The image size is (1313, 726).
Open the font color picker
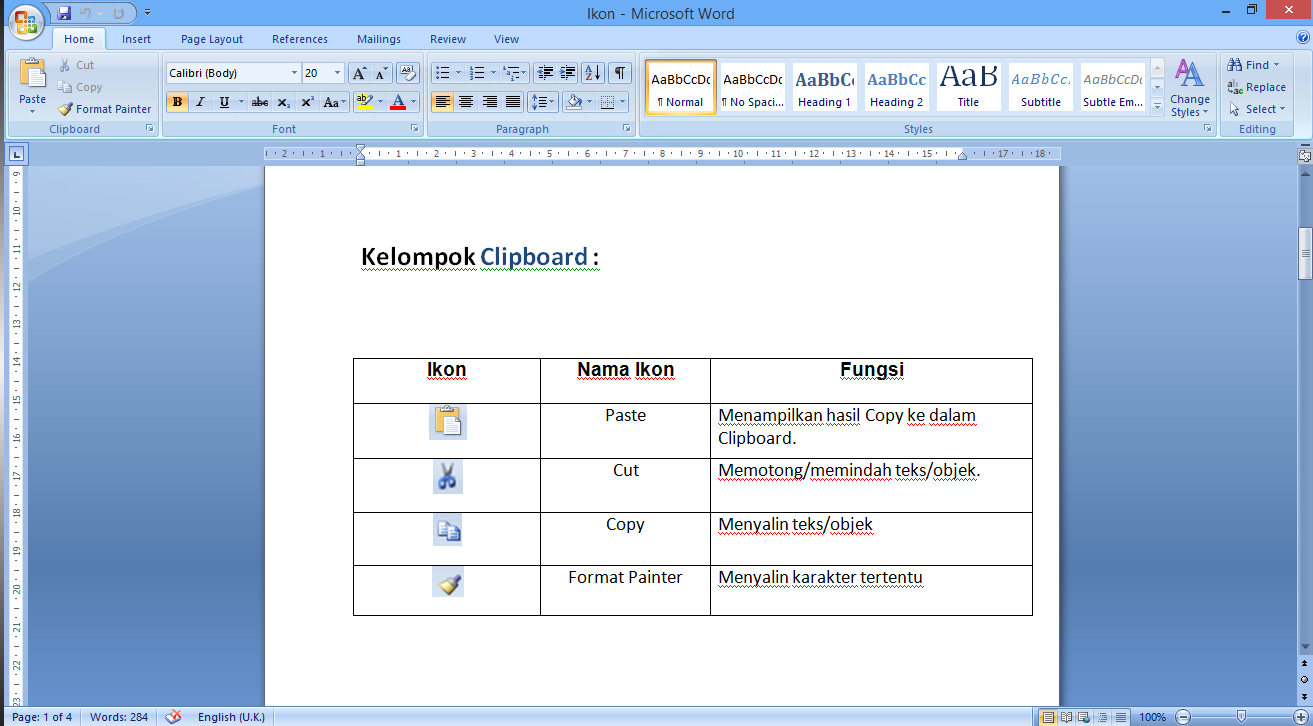pyautogui.click(x=399, y=101)
